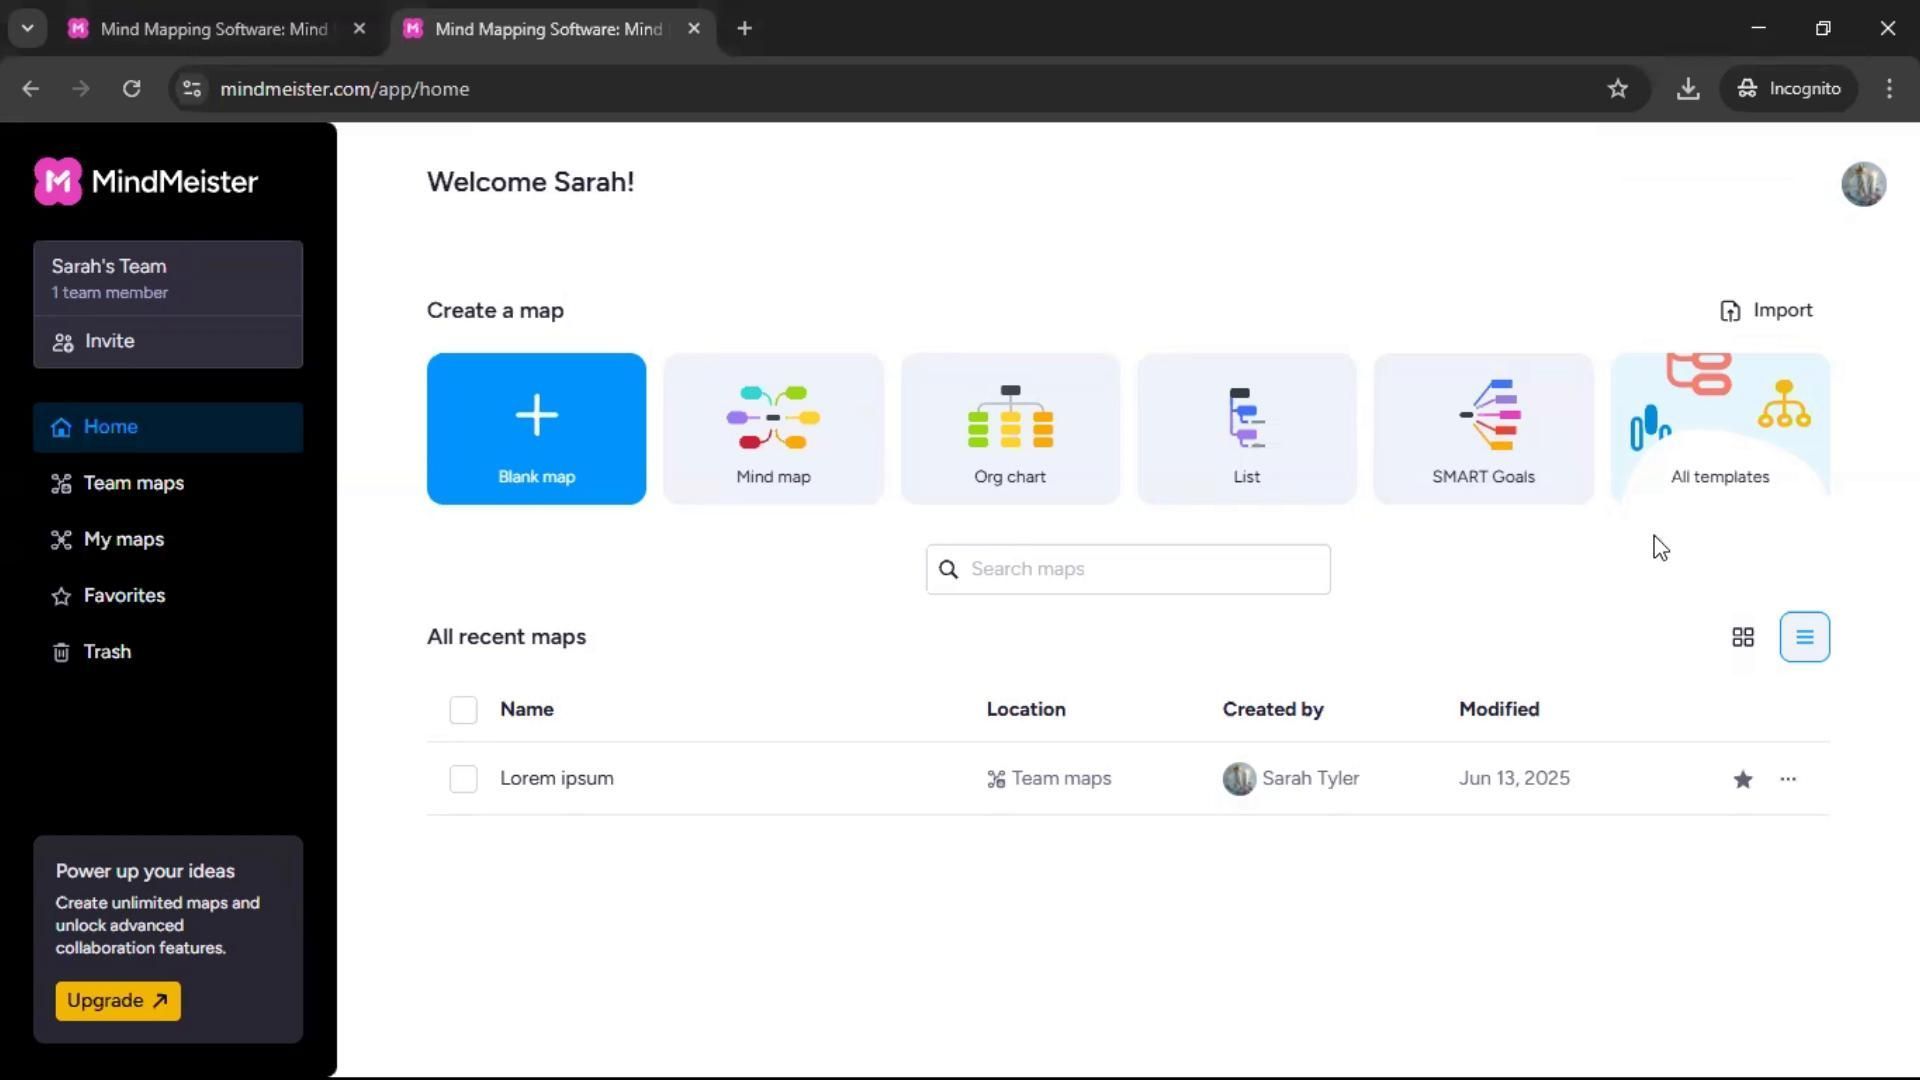Click Import to upload a map
Viewport: 1920px width, 1080px height.
pos(1766,310)
